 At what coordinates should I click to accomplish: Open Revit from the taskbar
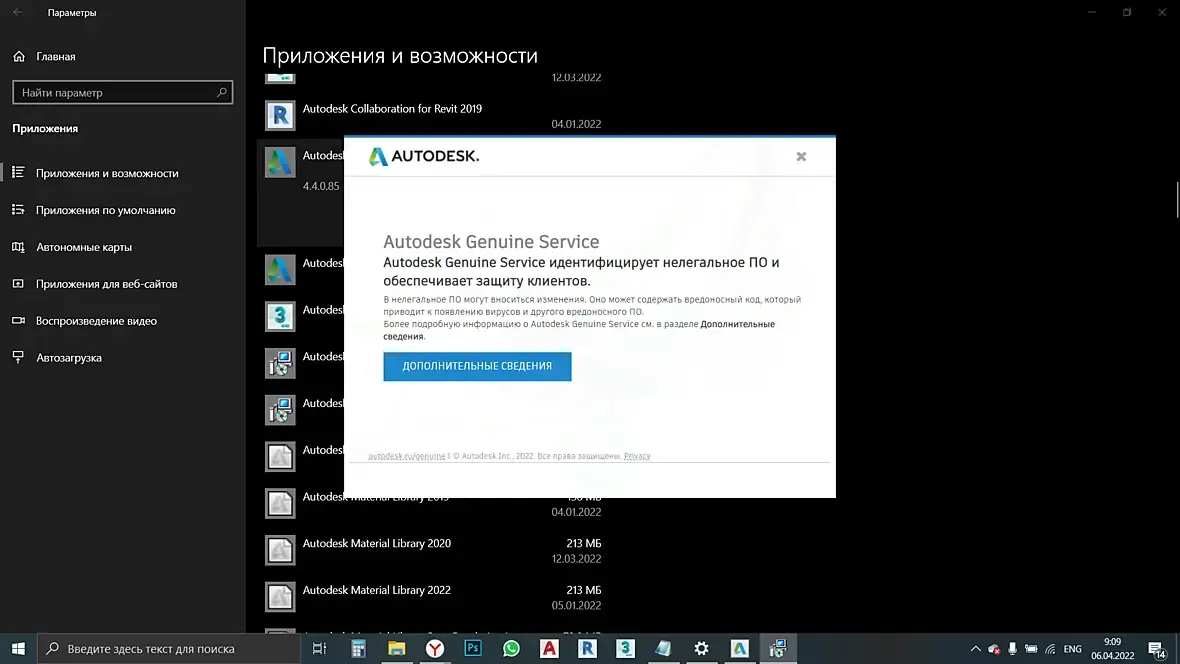(x=588, y=648)
